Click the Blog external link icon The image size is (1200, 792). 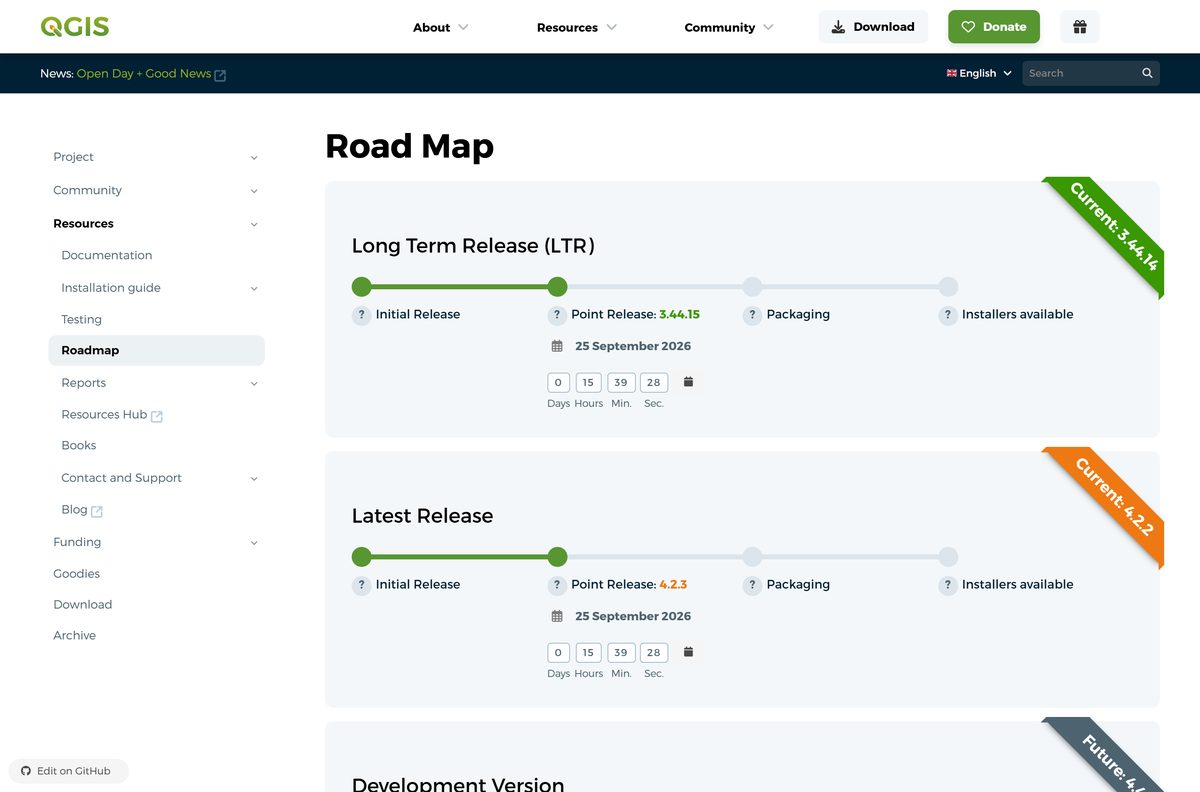(97, 511)
